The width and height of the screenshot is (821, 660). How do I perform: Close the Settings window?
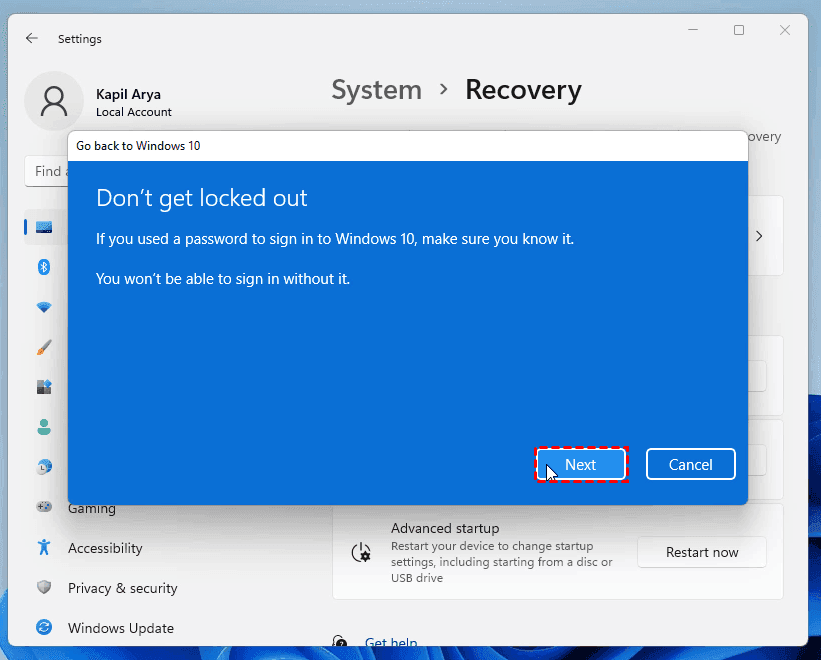[x=784, y=30]
